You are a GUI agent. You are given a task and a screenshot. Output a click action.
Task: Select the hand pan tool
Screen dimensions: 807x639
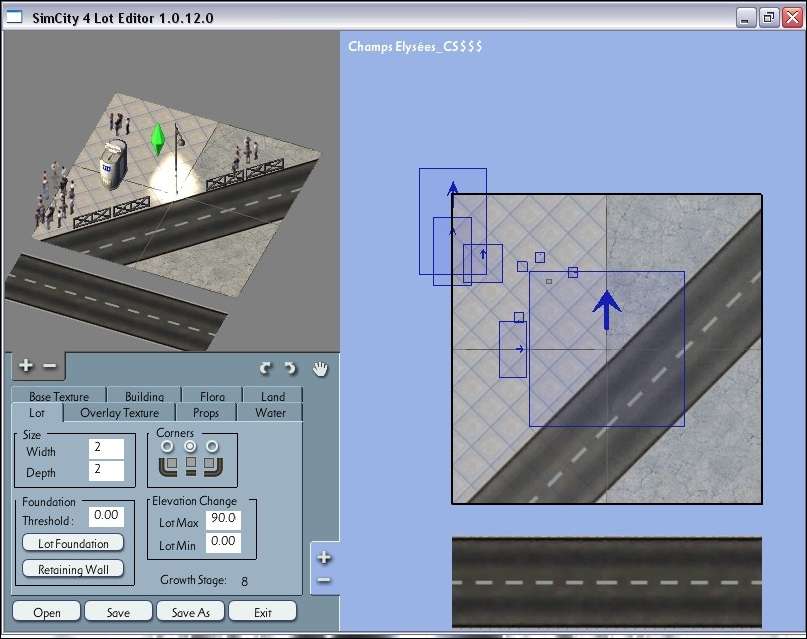[320, 368]
